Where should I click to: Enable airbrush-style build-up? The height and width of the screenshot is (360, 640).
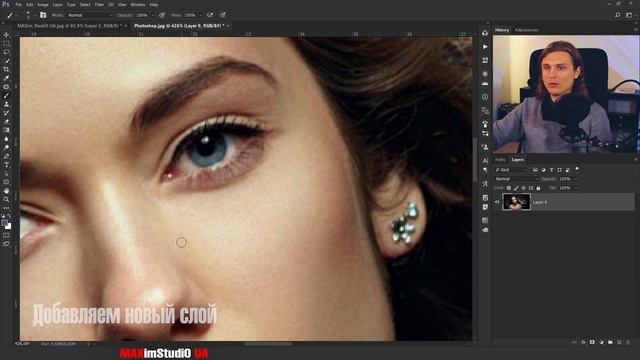tap(210, 15)
